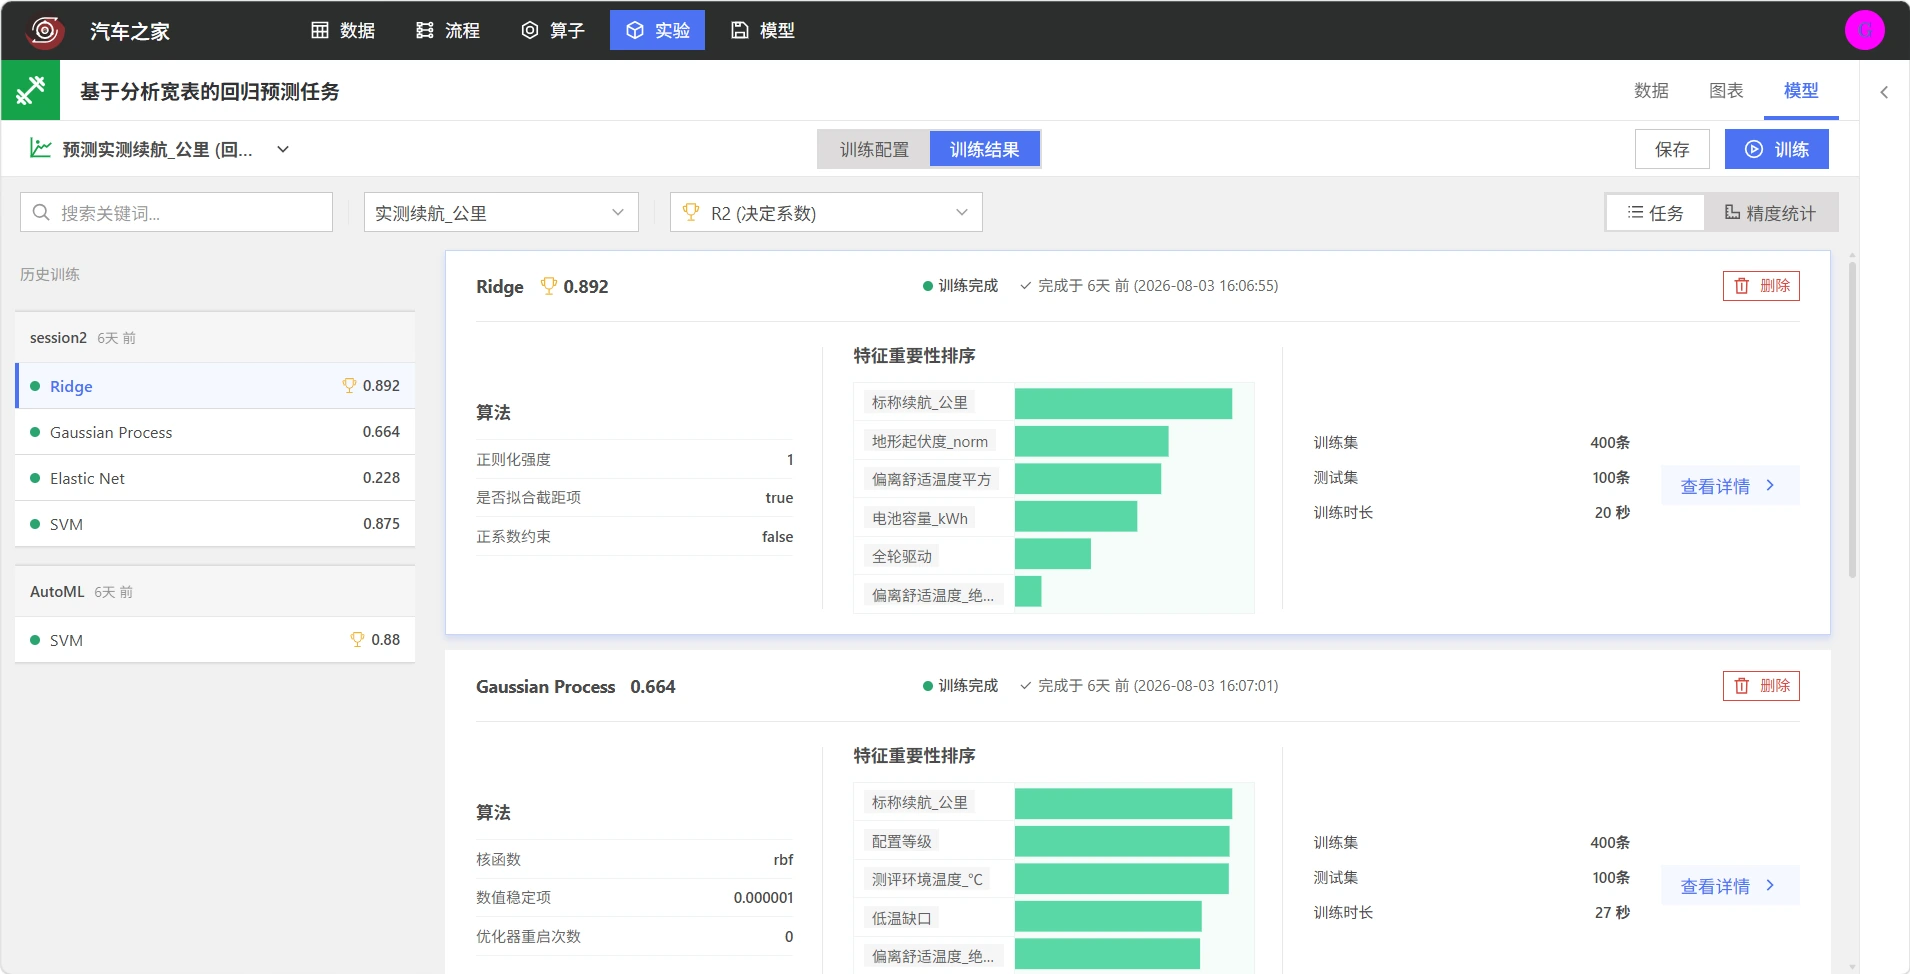
Task: Select the 实验 navigation item
Action: [657, 31]
